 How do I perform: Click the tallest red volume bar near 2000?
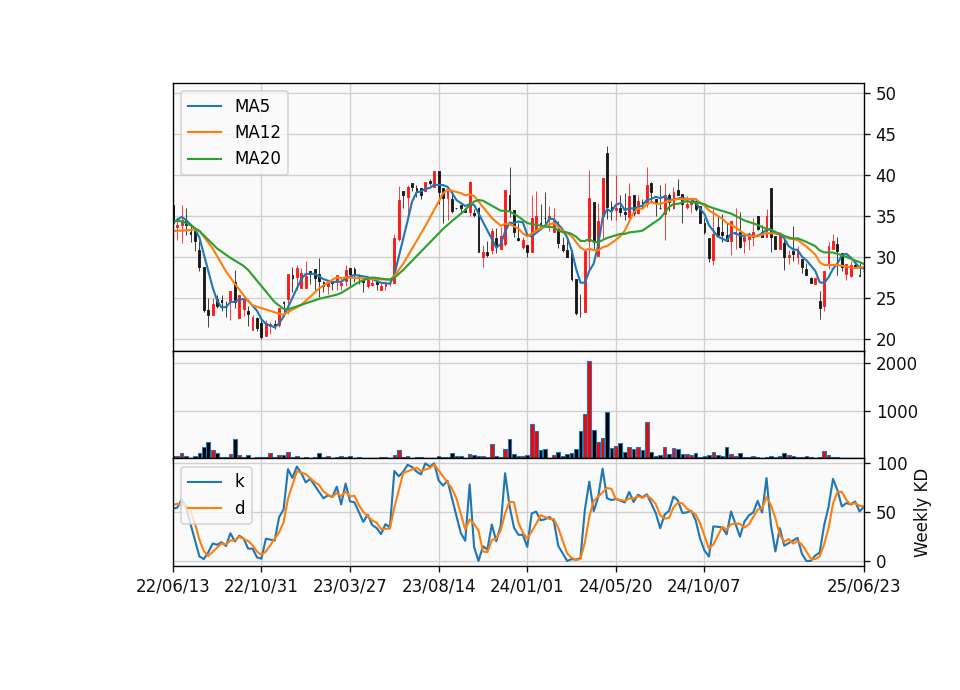(x=589, y=410)
